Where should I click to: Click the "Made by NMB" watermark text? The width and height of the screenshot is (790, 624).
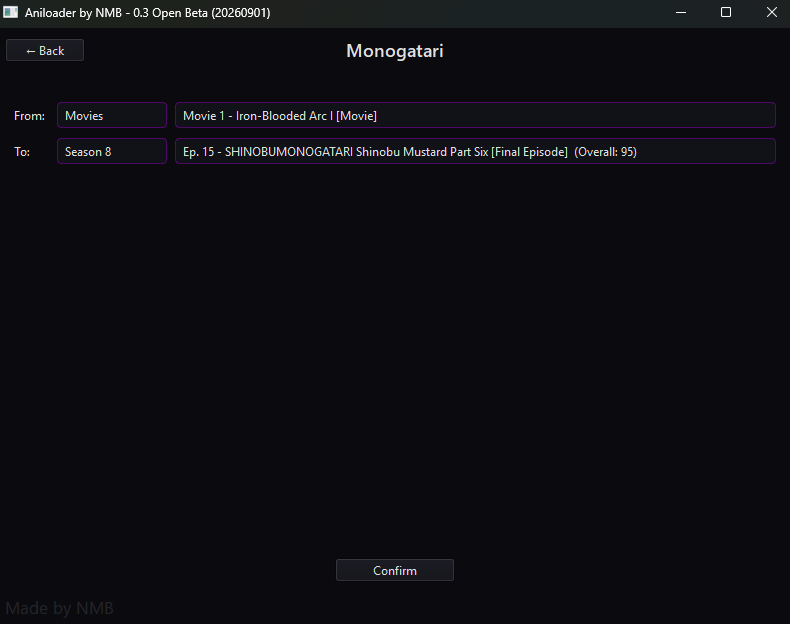(x=59, y=608)
